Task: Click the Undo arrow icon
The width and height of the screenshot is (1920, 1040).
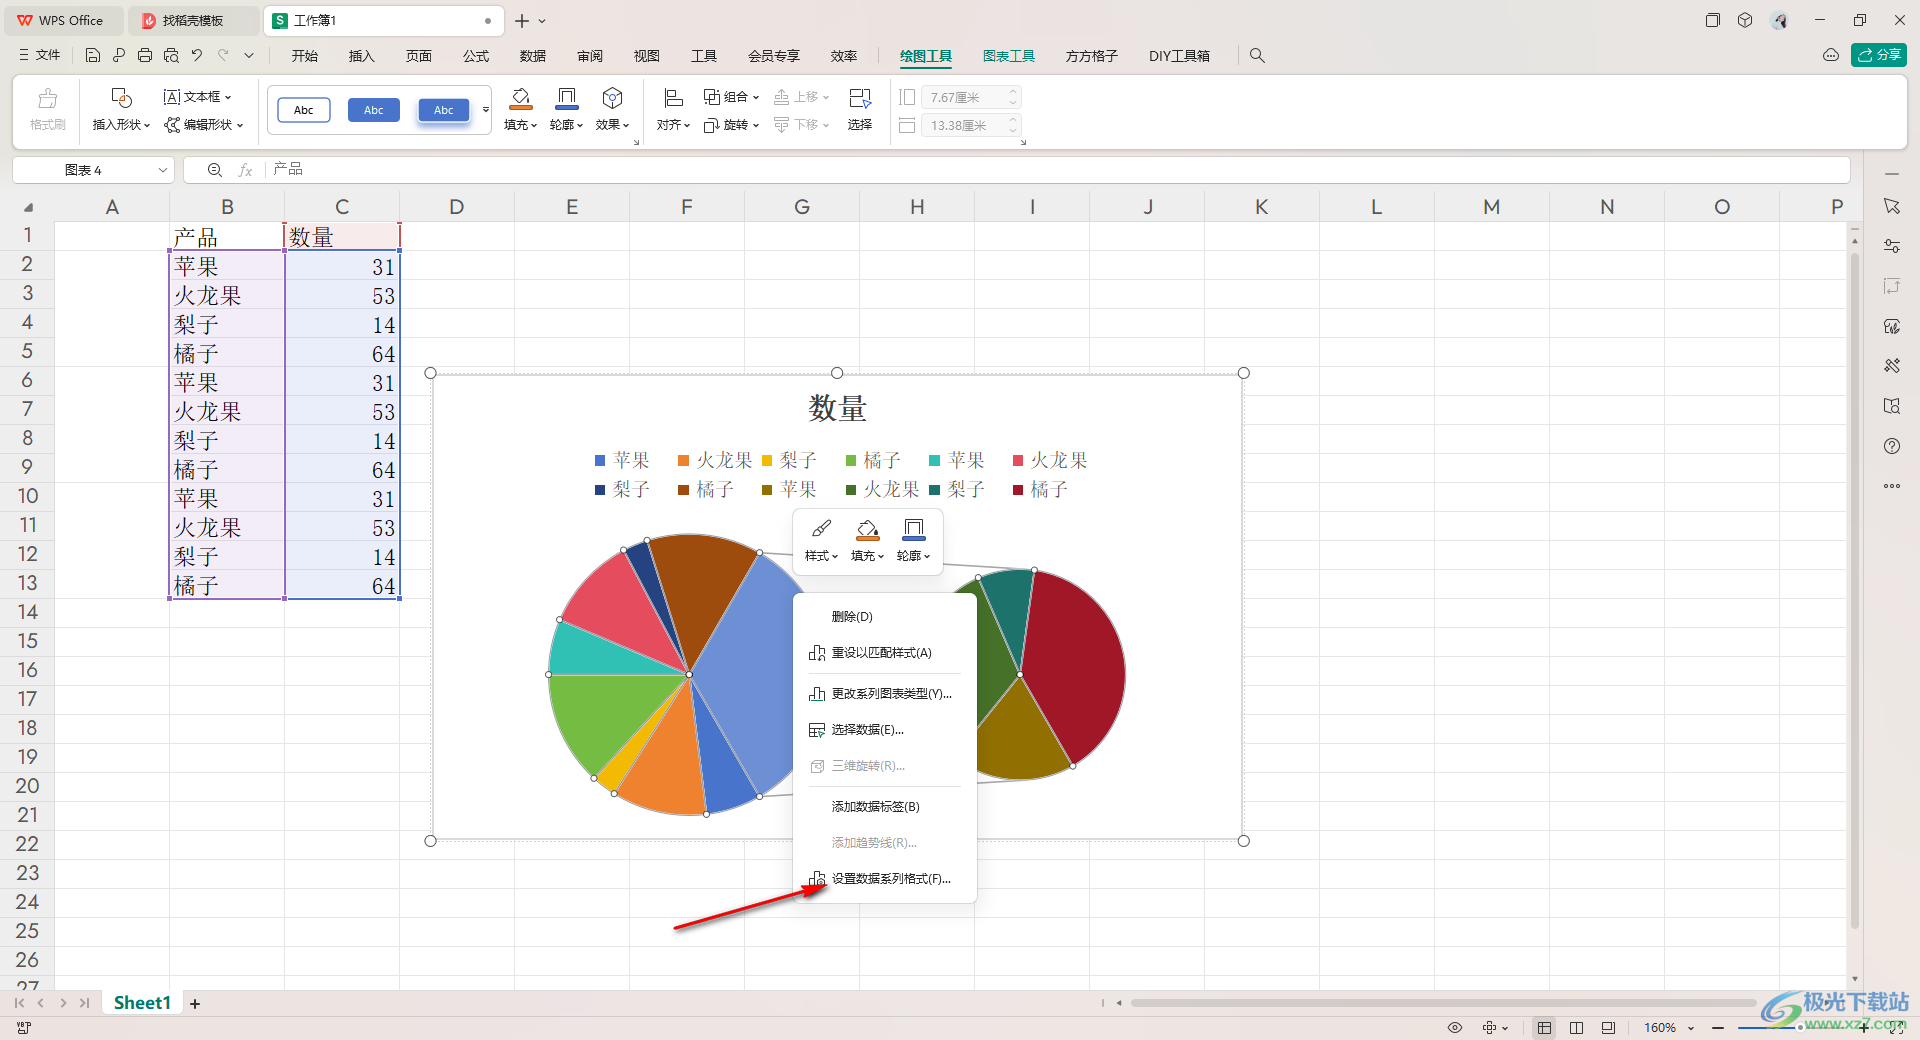Action: (x=197, y=56)
